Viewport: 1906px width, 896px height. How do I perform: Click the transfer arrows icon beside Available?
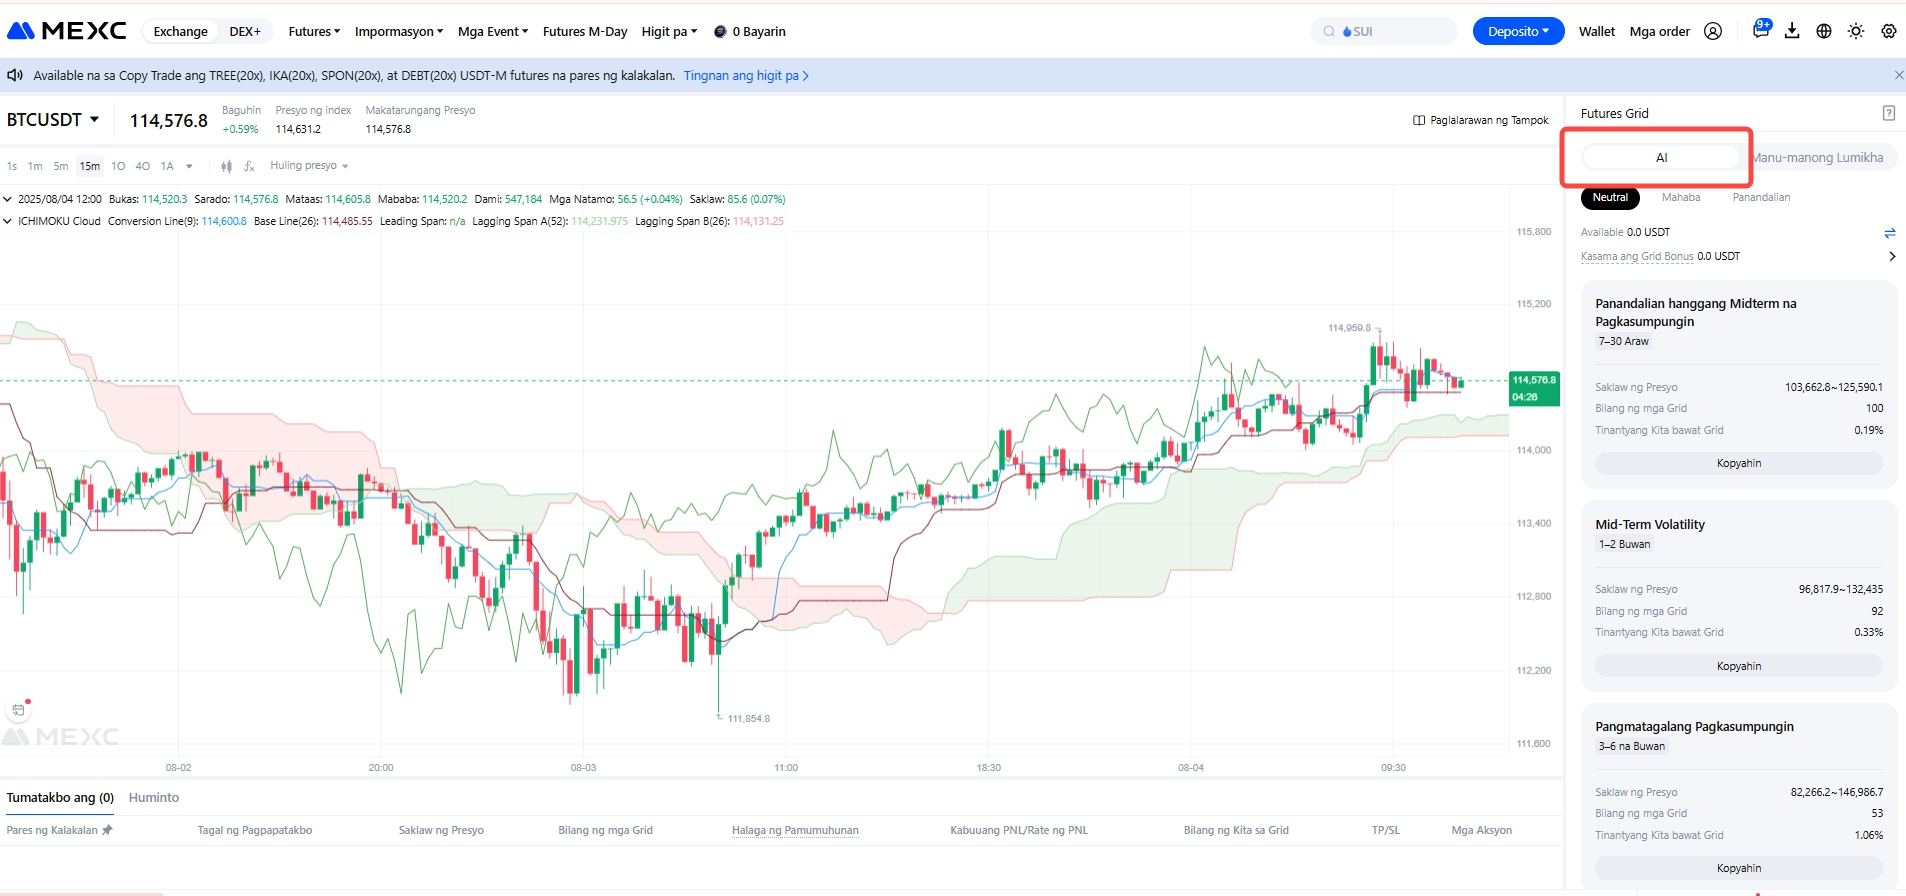coord(1889,233)
